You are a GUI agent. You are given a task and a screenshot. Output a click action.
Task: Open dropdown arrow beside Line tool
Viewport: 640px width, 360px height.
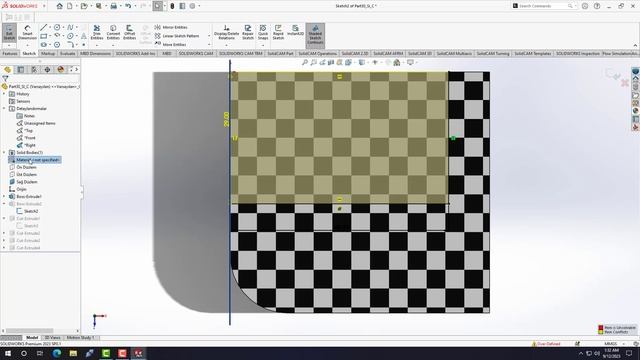(50, 27)
